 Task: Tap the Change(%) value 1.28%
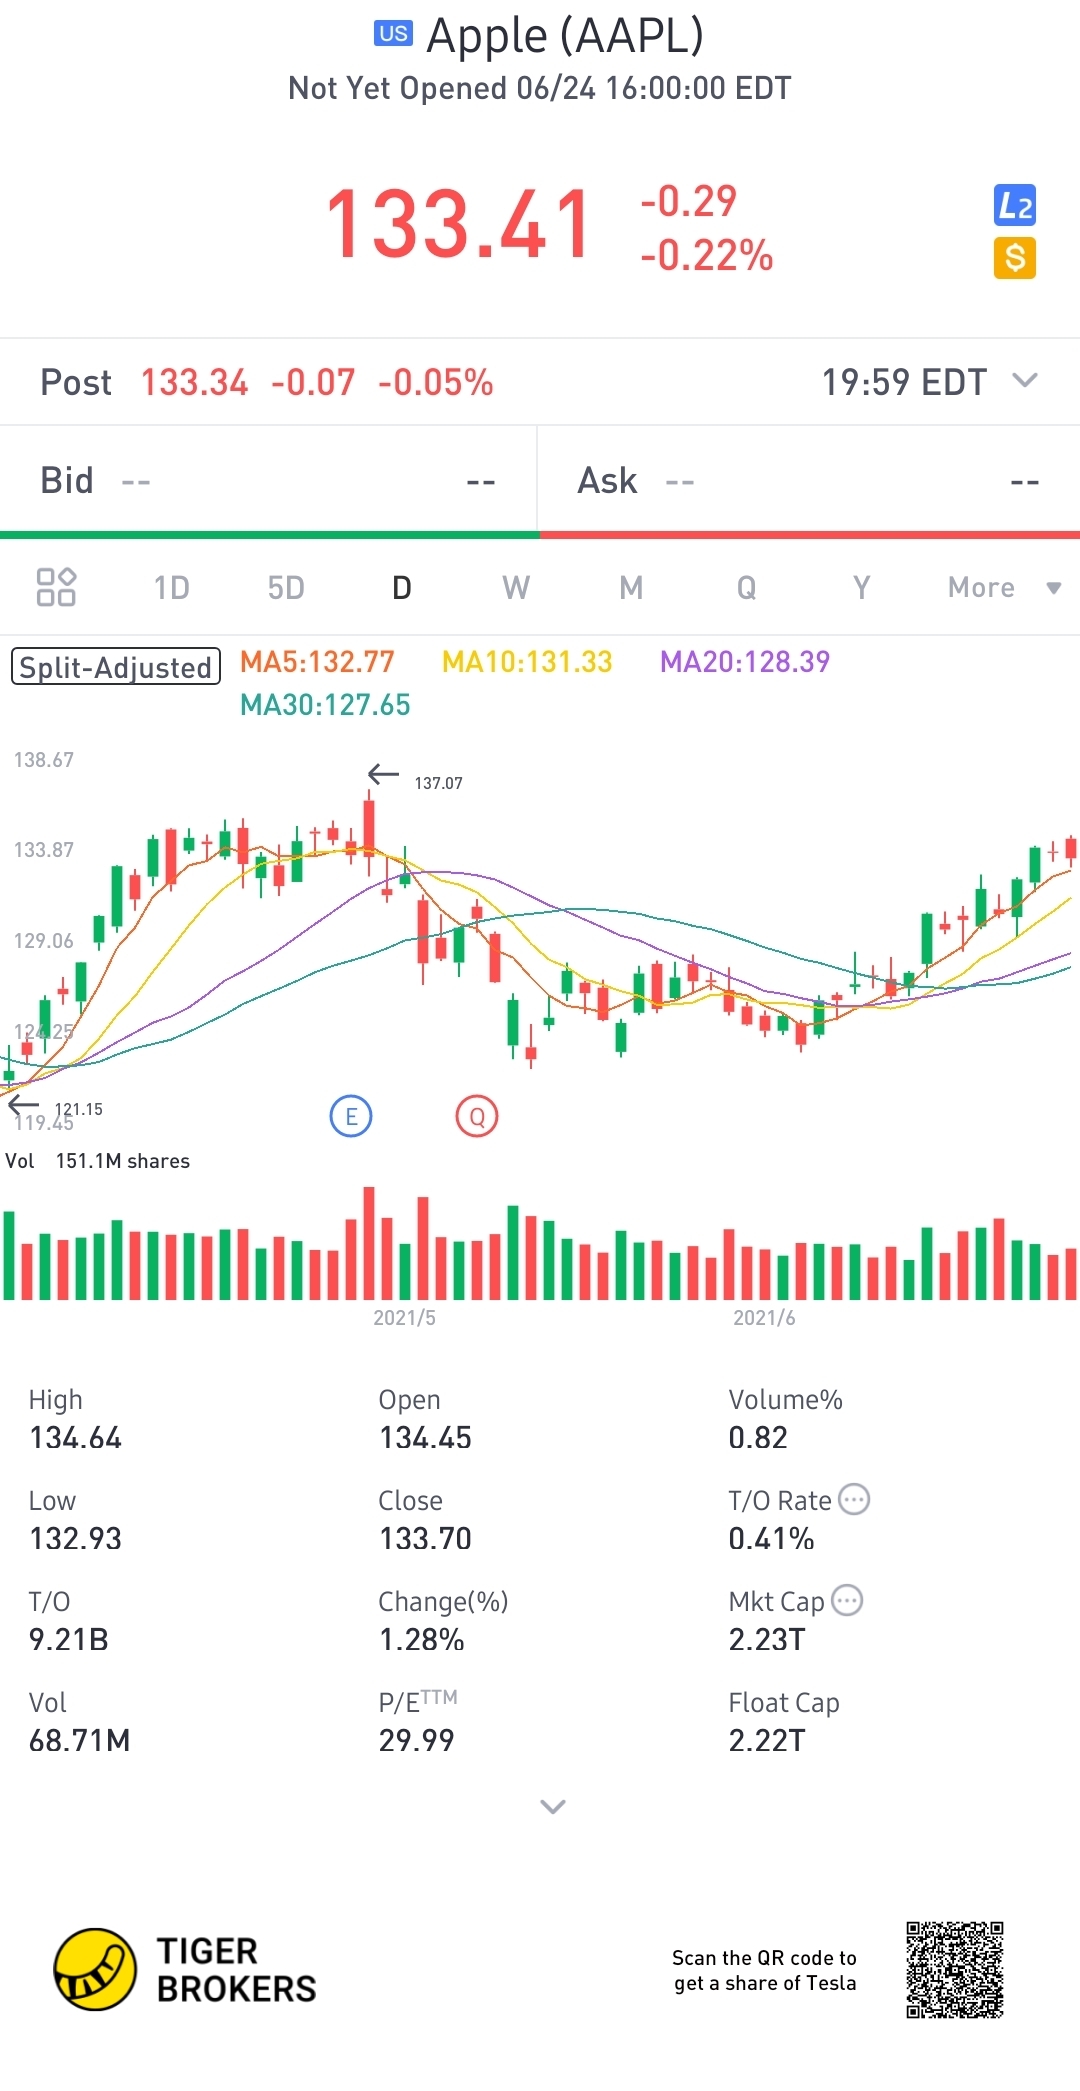point(421,1640)
